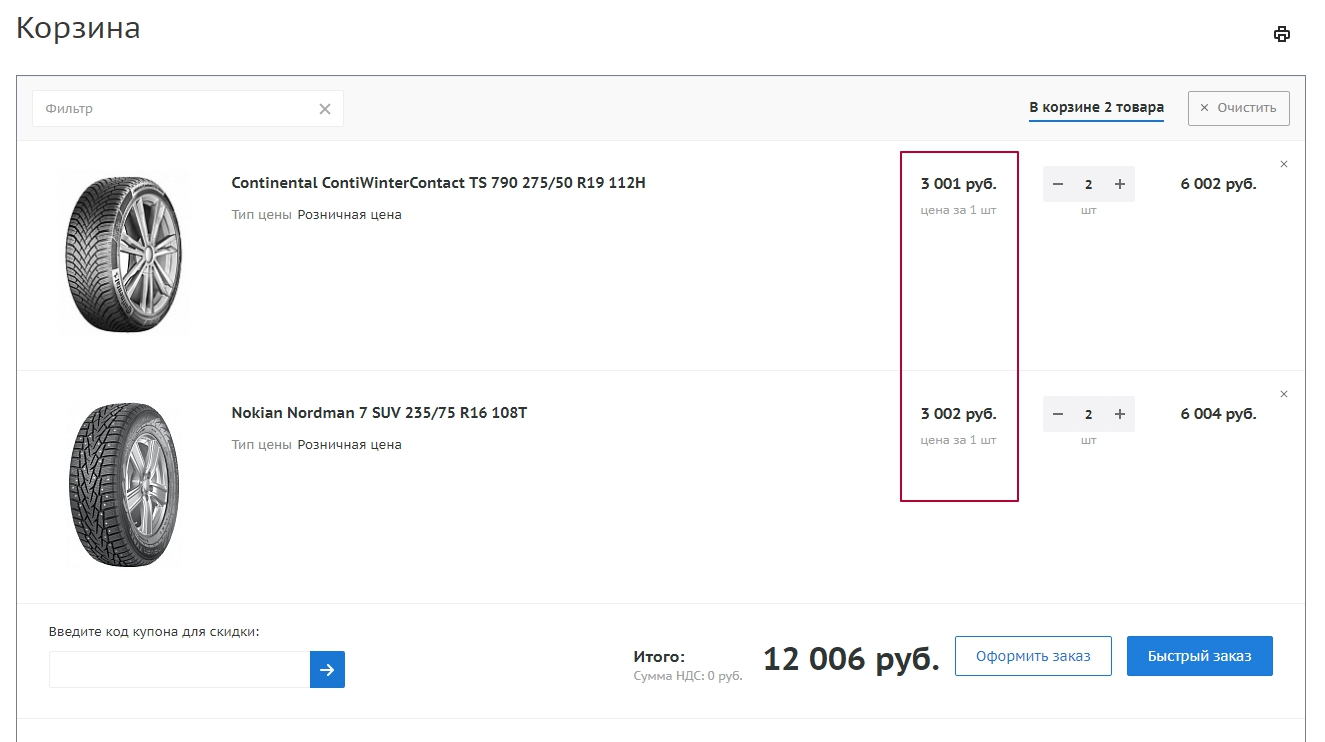The height and width of the screenshot is (742, 1325).
Task: Click 'Розничная цена' under Nokian tire
Action: tap(349, 445)
